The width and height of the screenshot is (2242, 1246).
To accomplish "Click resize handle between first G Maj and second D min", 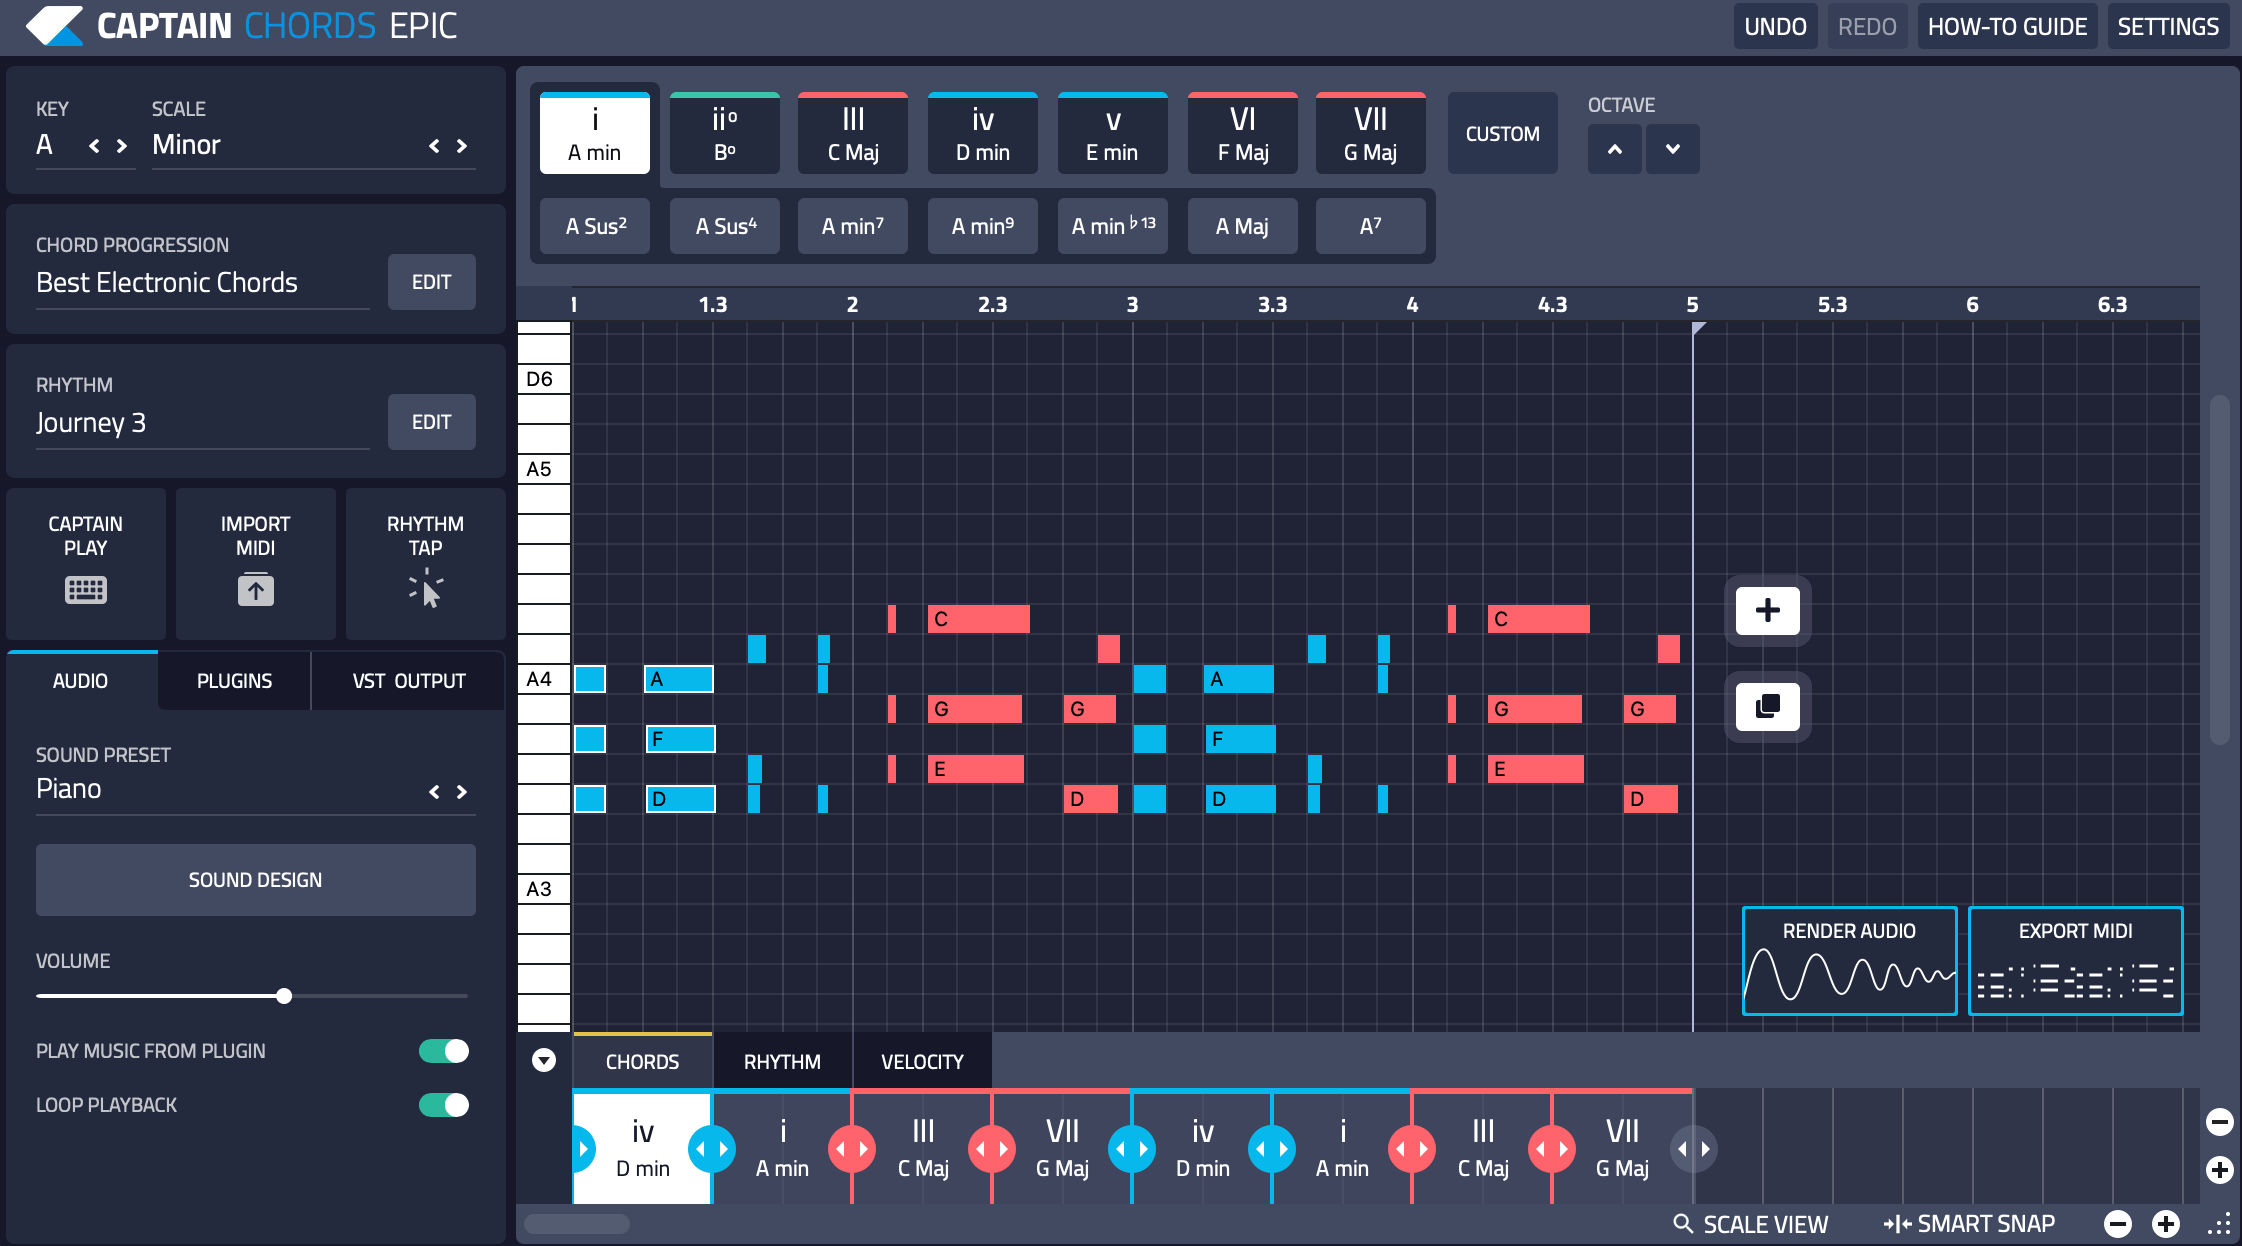I will tap(1132, 1149).
